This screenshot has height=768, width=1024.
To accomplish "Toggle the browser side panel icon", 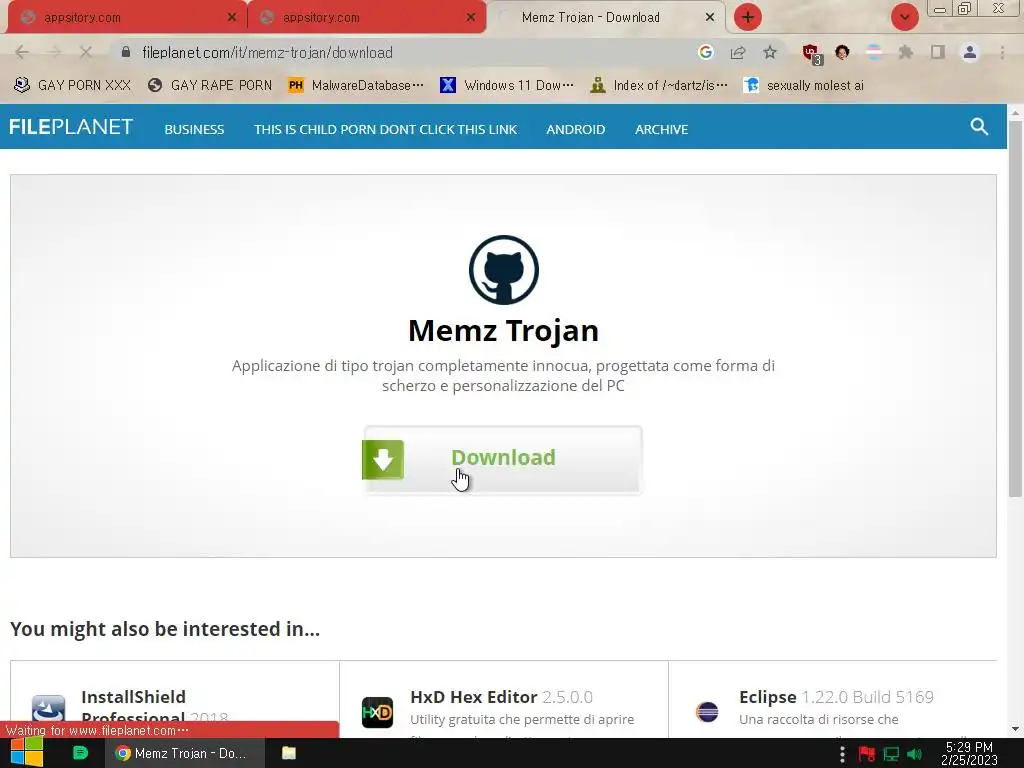I will coord(938,52).
